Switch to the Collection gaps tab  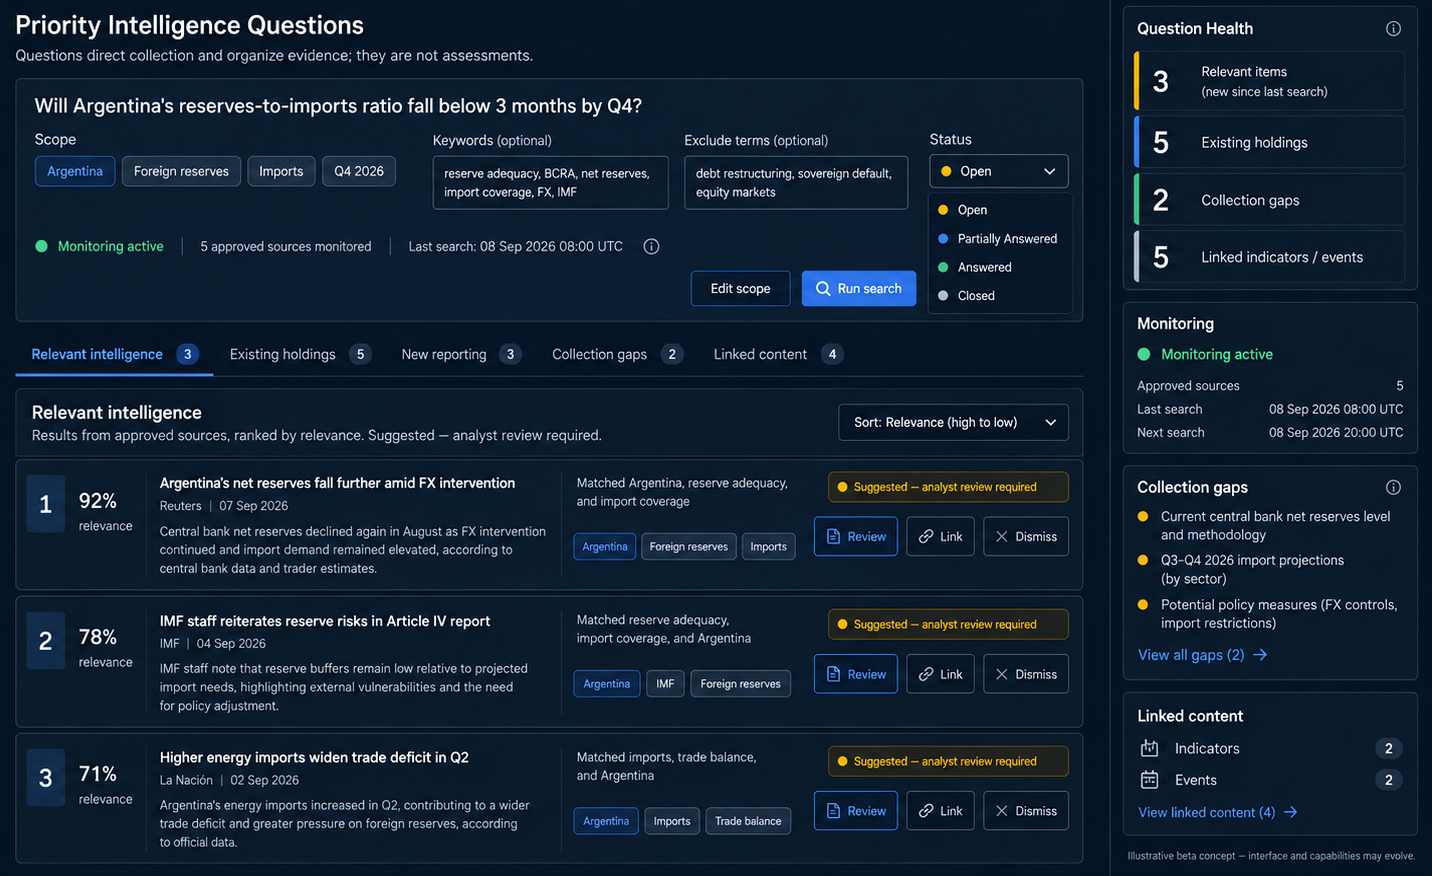[617, 354]
